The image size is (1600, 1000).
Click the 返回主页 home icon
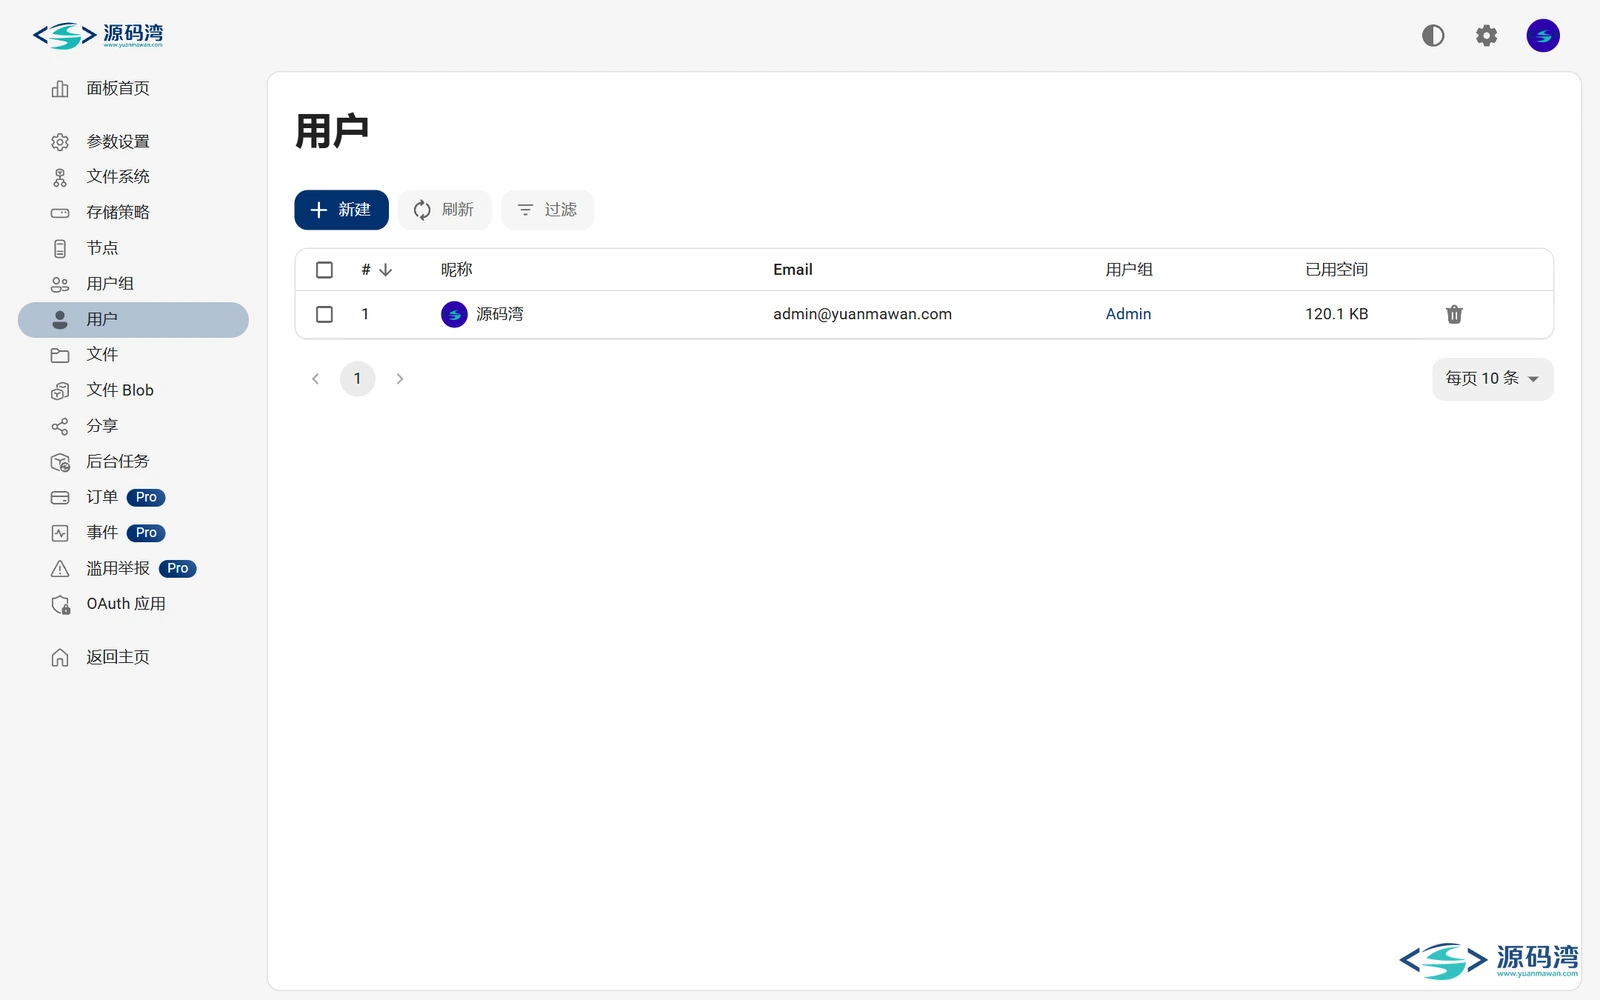(x=60, y=658)
